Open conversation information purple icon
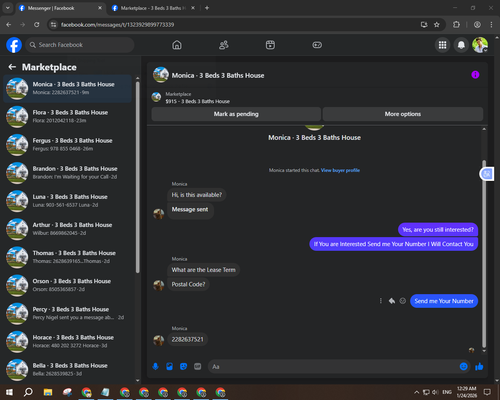The width and height of the screenshot is (500, 400). click(x=475, y=75)
